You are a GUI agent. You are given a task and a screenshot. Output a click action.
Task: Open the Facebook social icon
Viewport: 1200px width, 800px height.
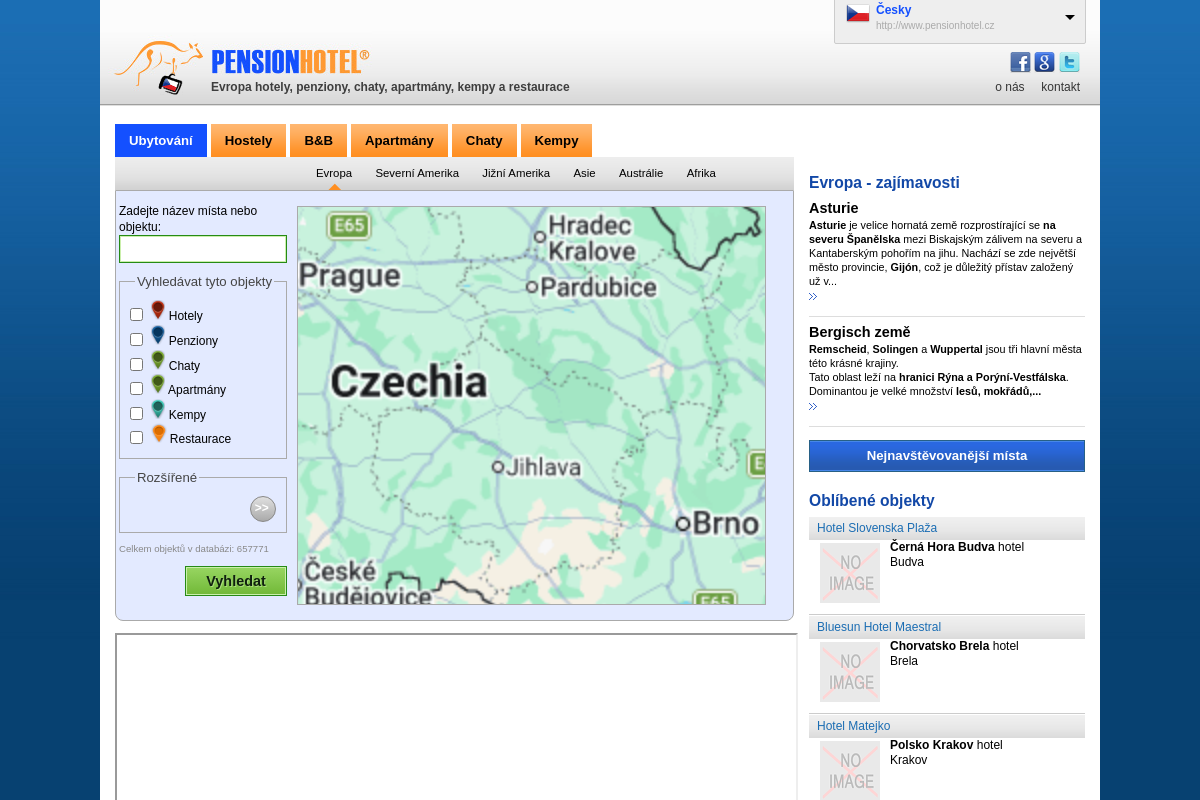coord(1020,62)
